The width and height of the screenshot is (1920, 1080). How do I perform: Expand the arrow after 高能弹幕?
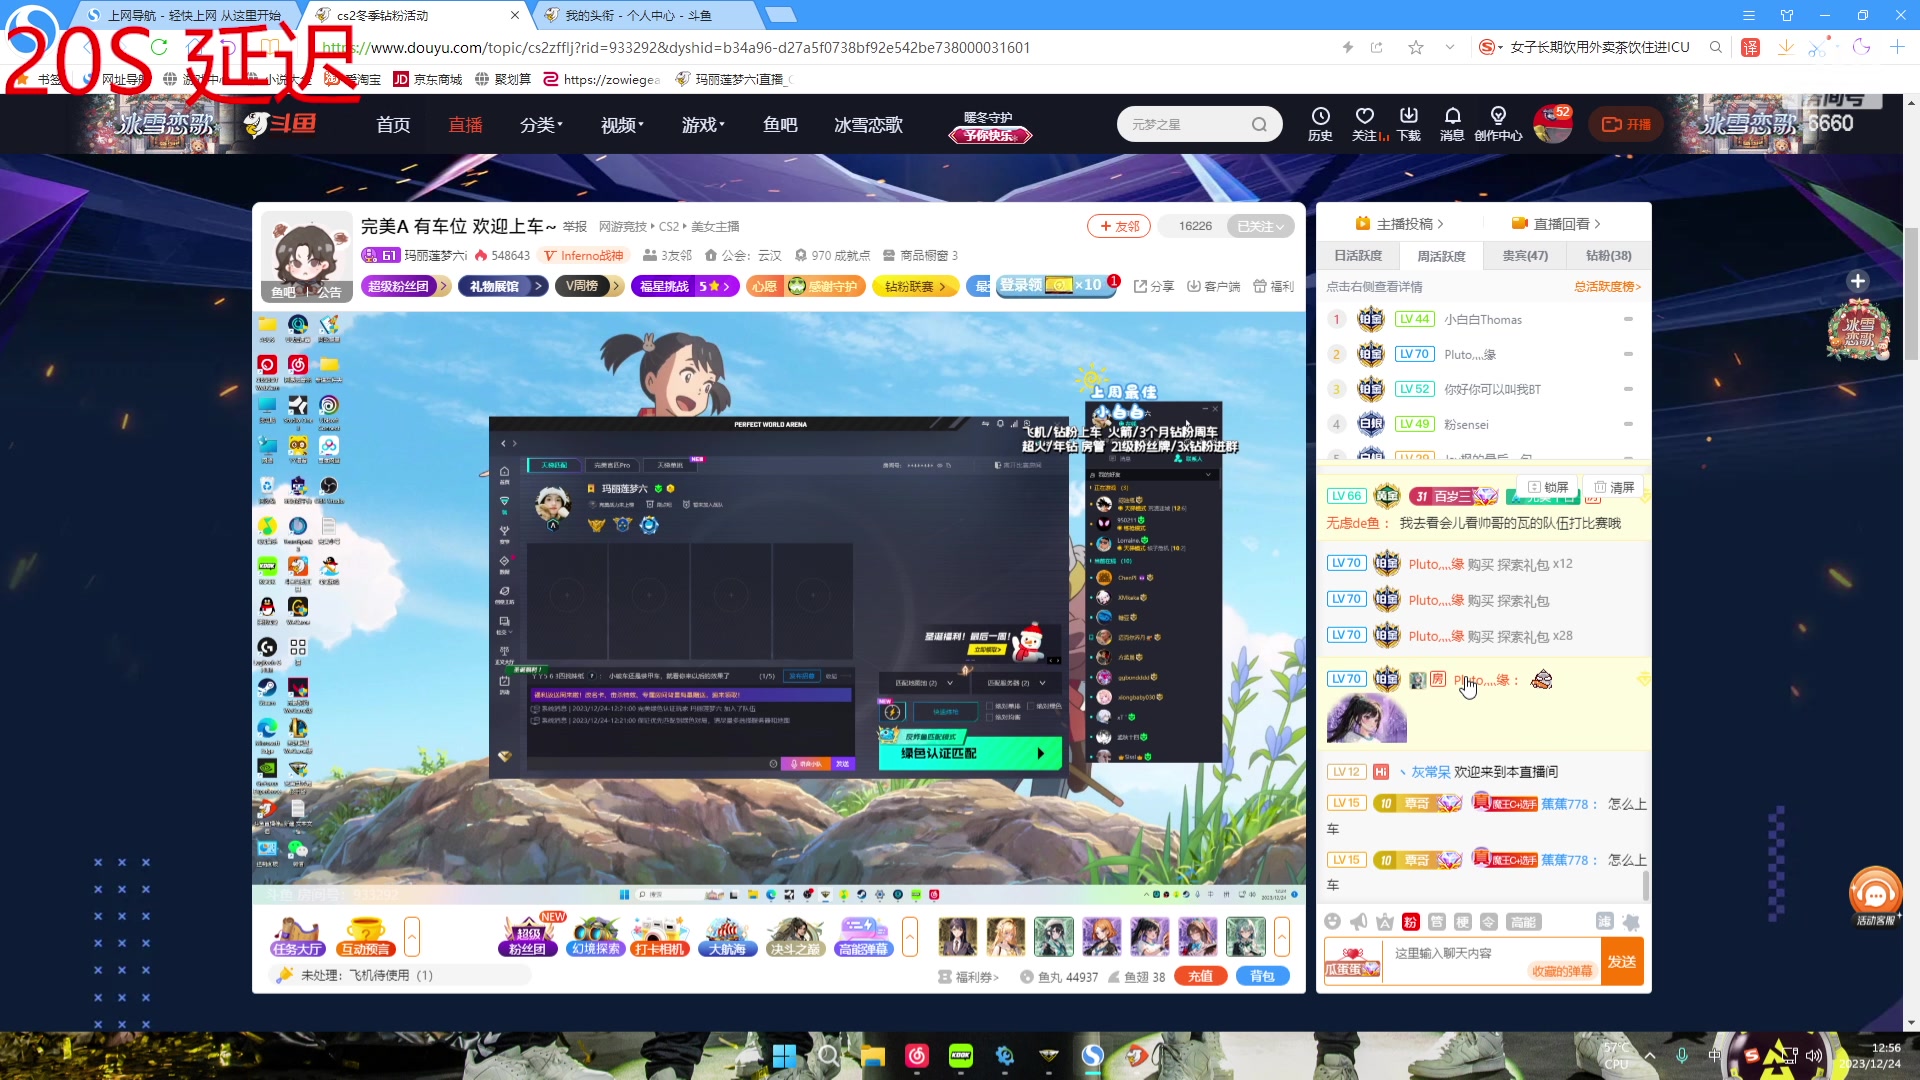point(910,937)
